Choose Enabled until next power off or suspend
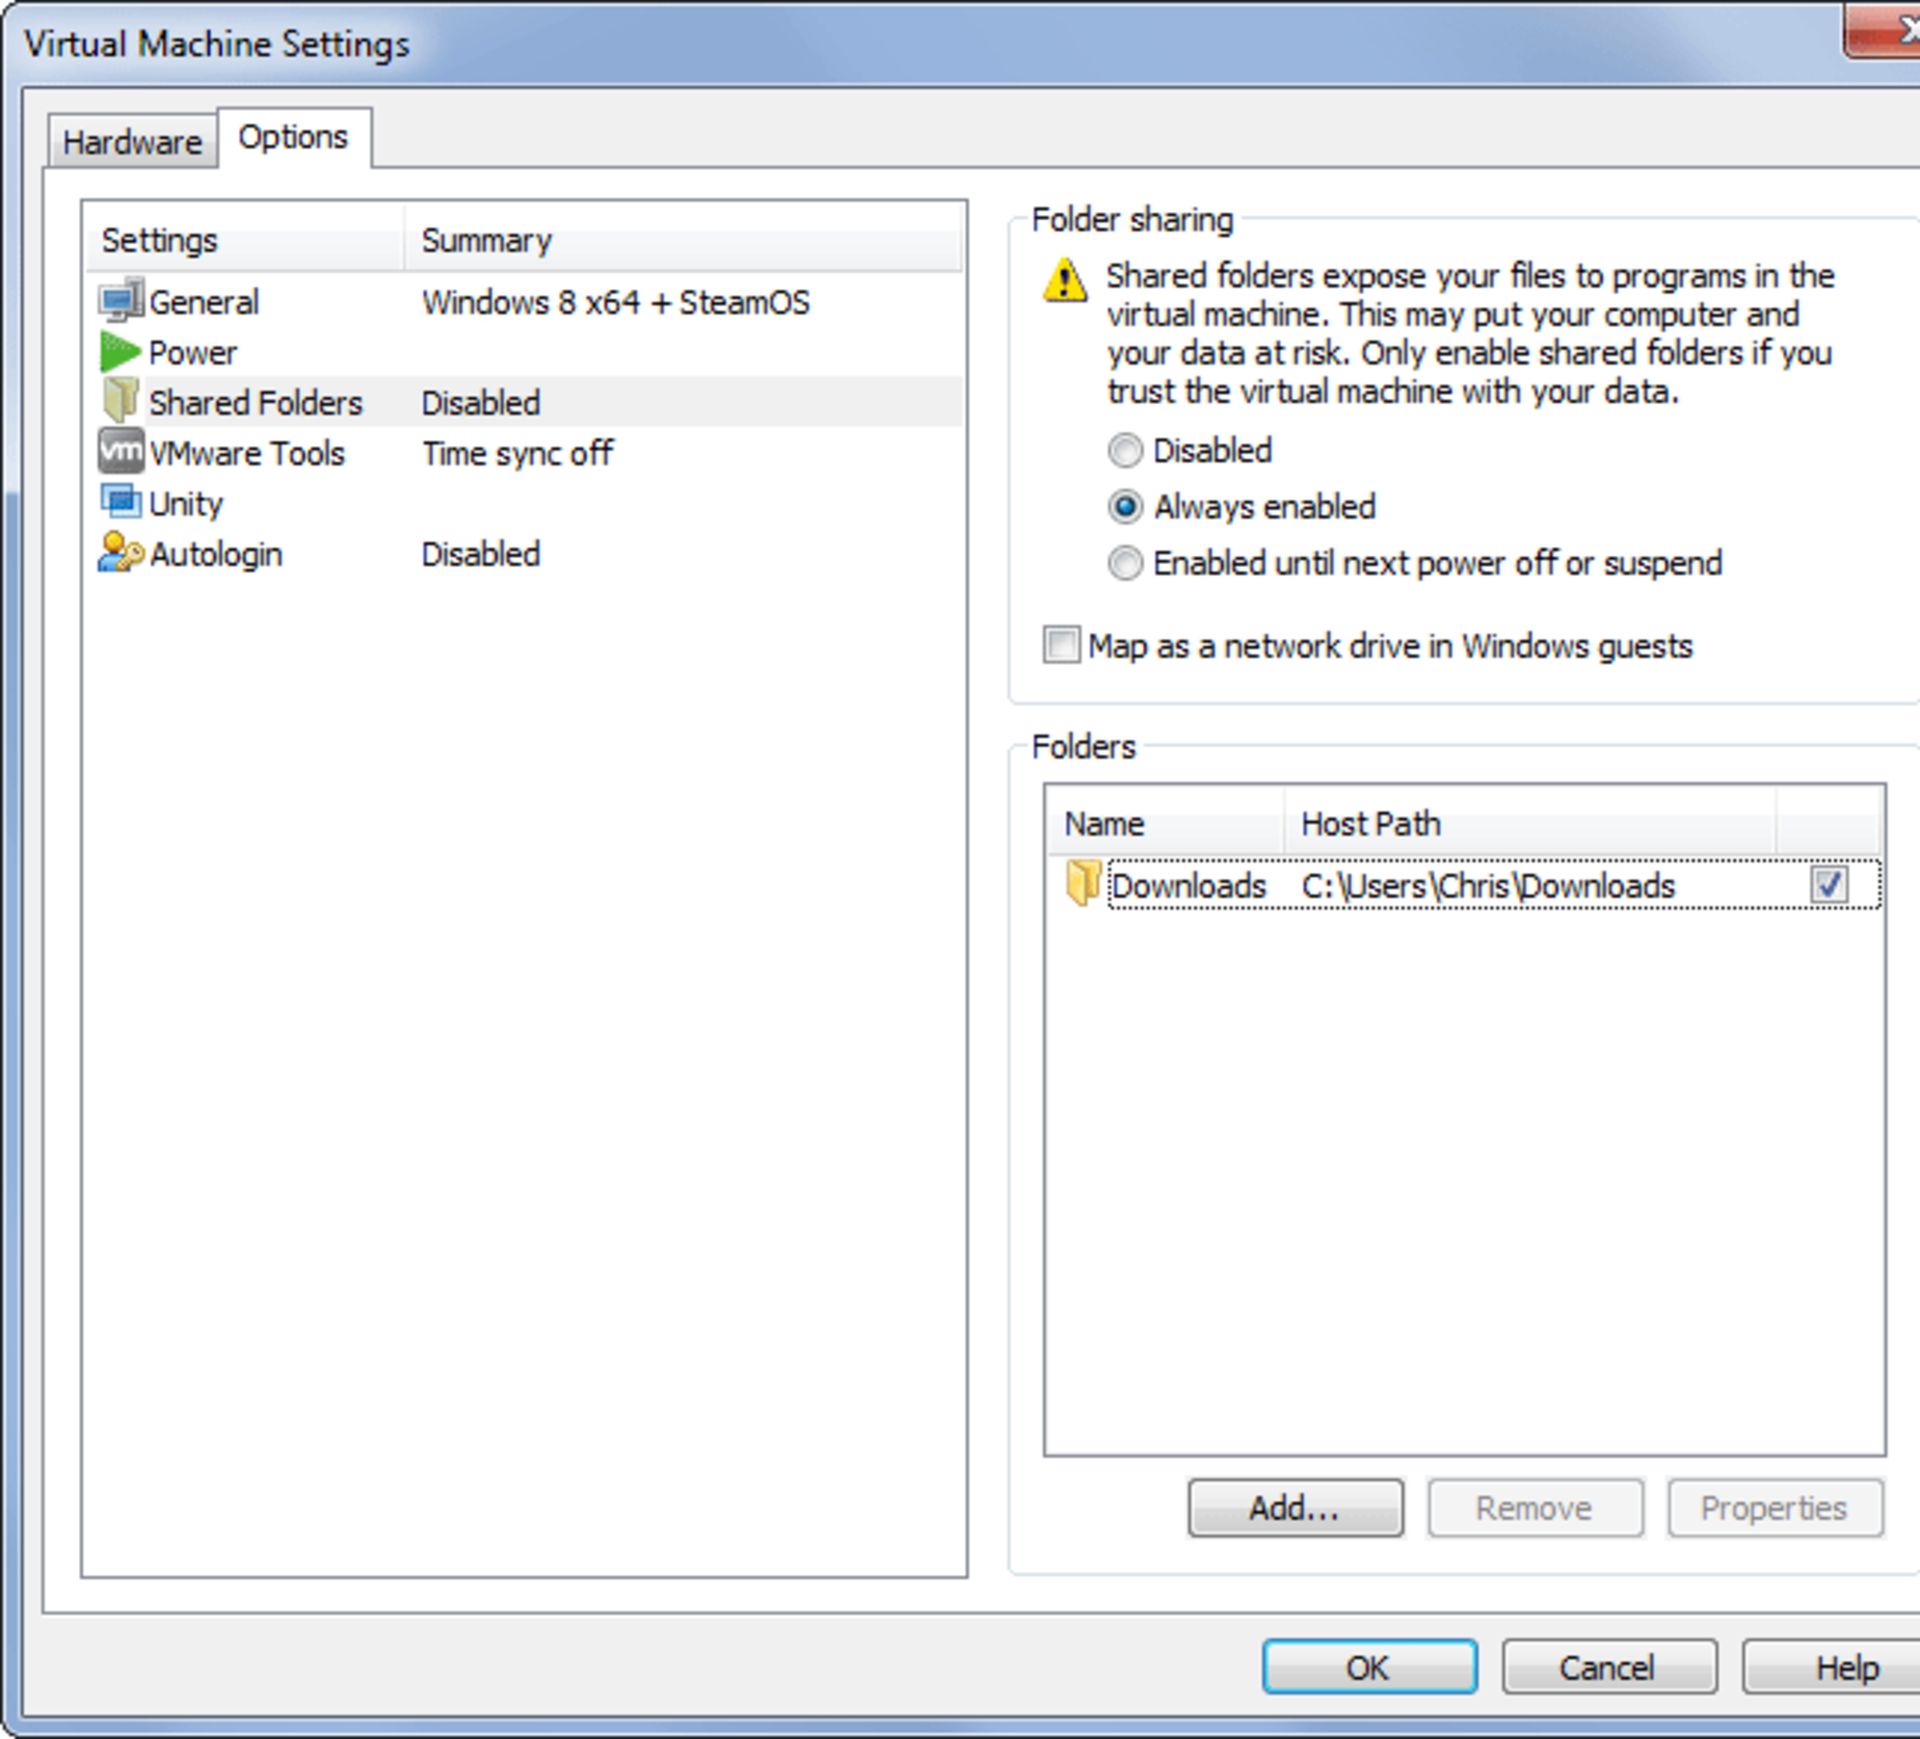The image size is (1920, 1739). pyautogui.click(x=1125, y=564)
